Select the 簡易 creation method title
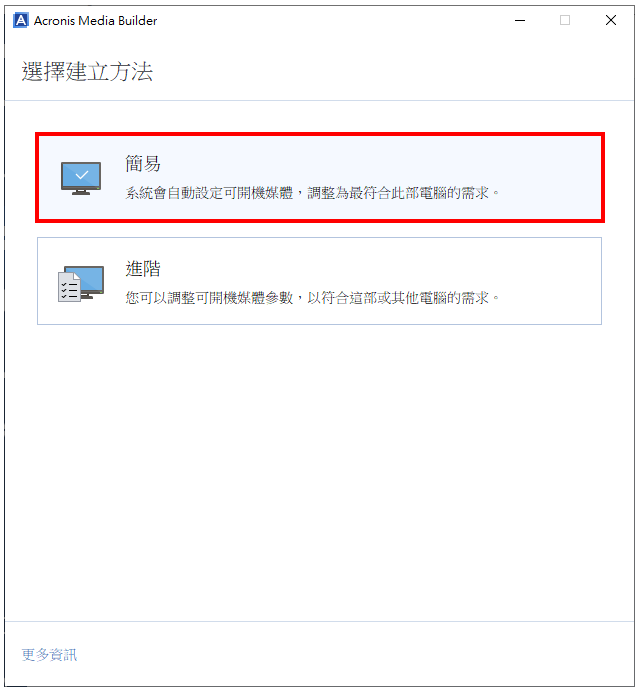 pos(142,164)
